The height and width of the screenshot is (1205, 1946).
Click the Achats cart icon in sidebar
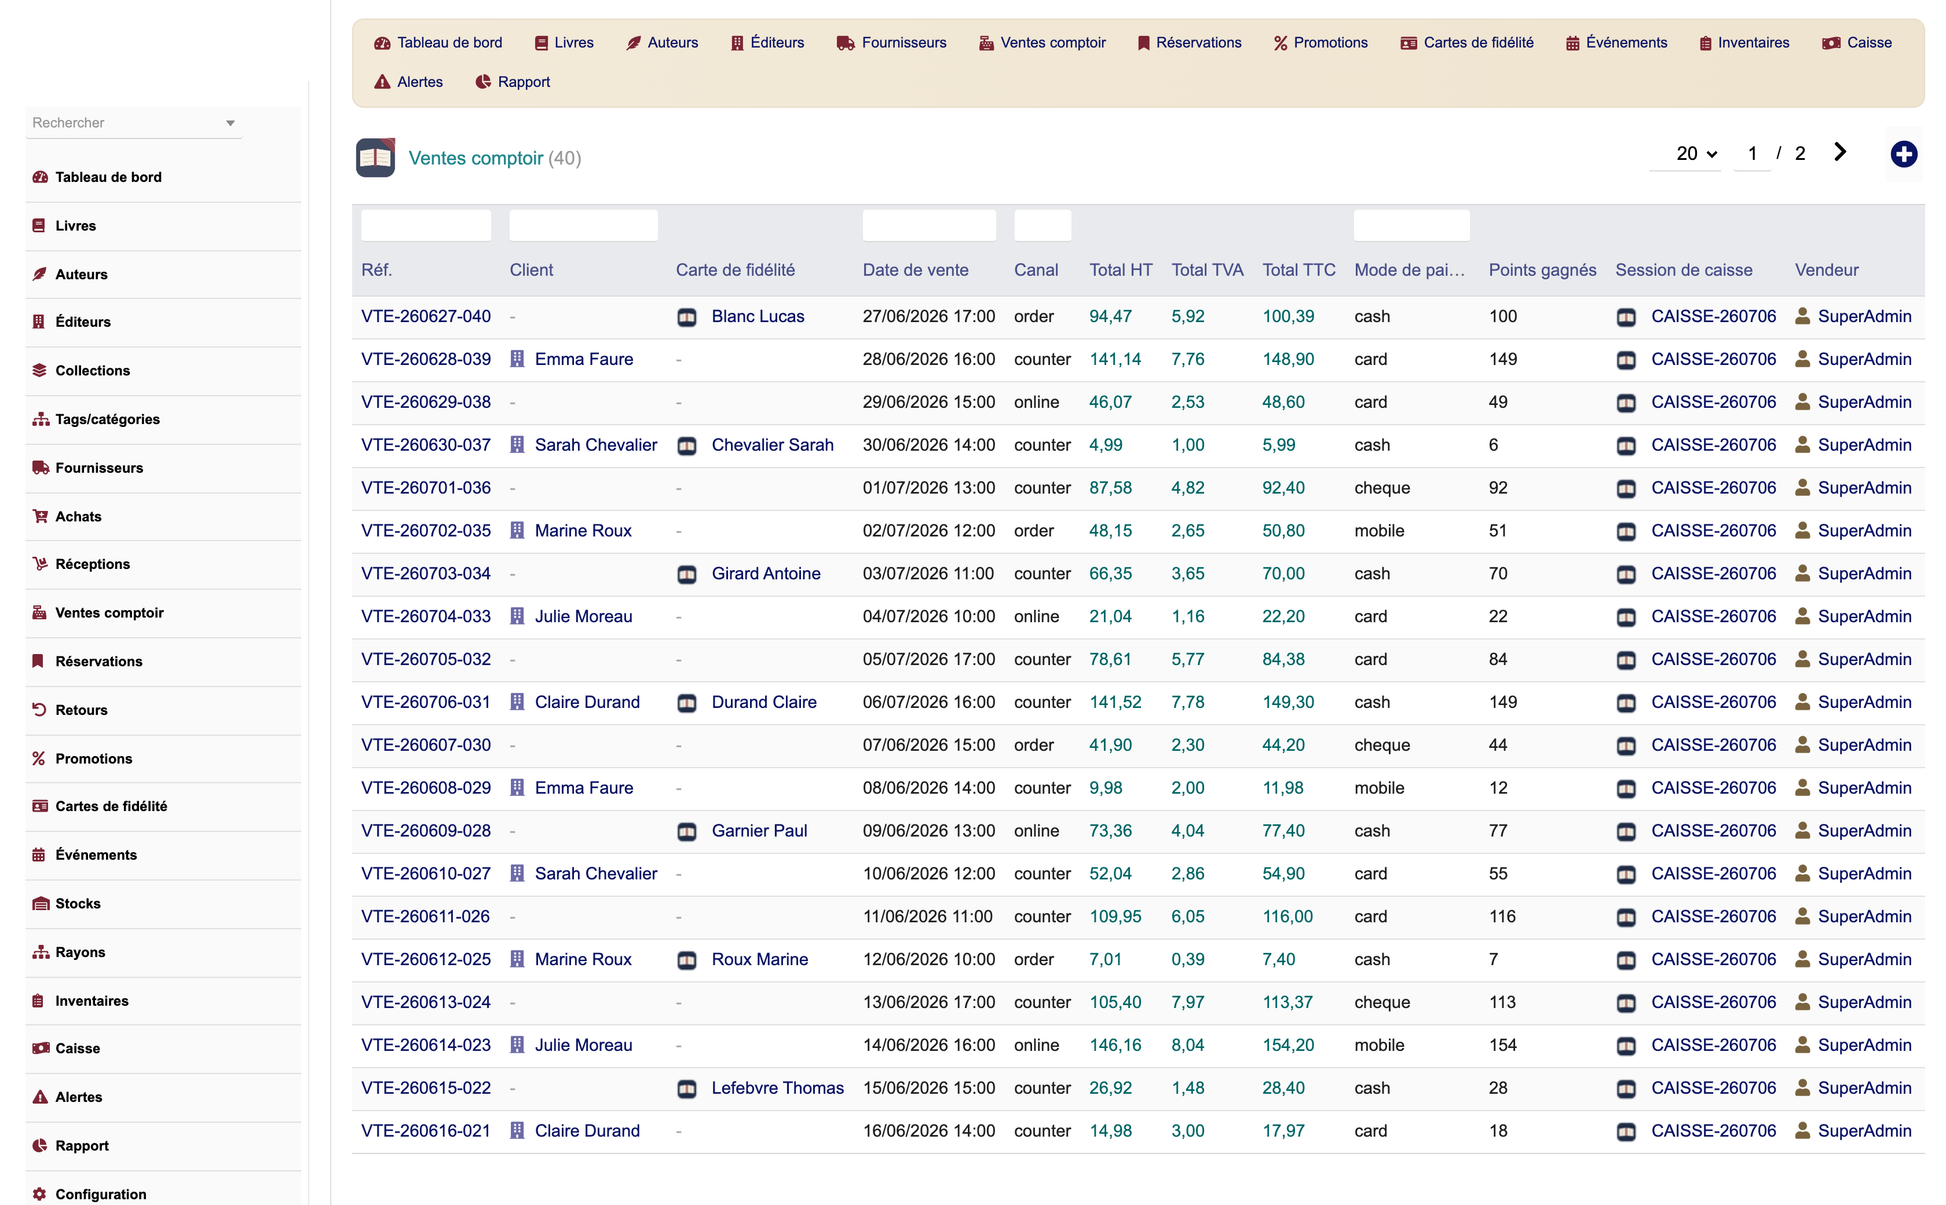coord(40,516)
